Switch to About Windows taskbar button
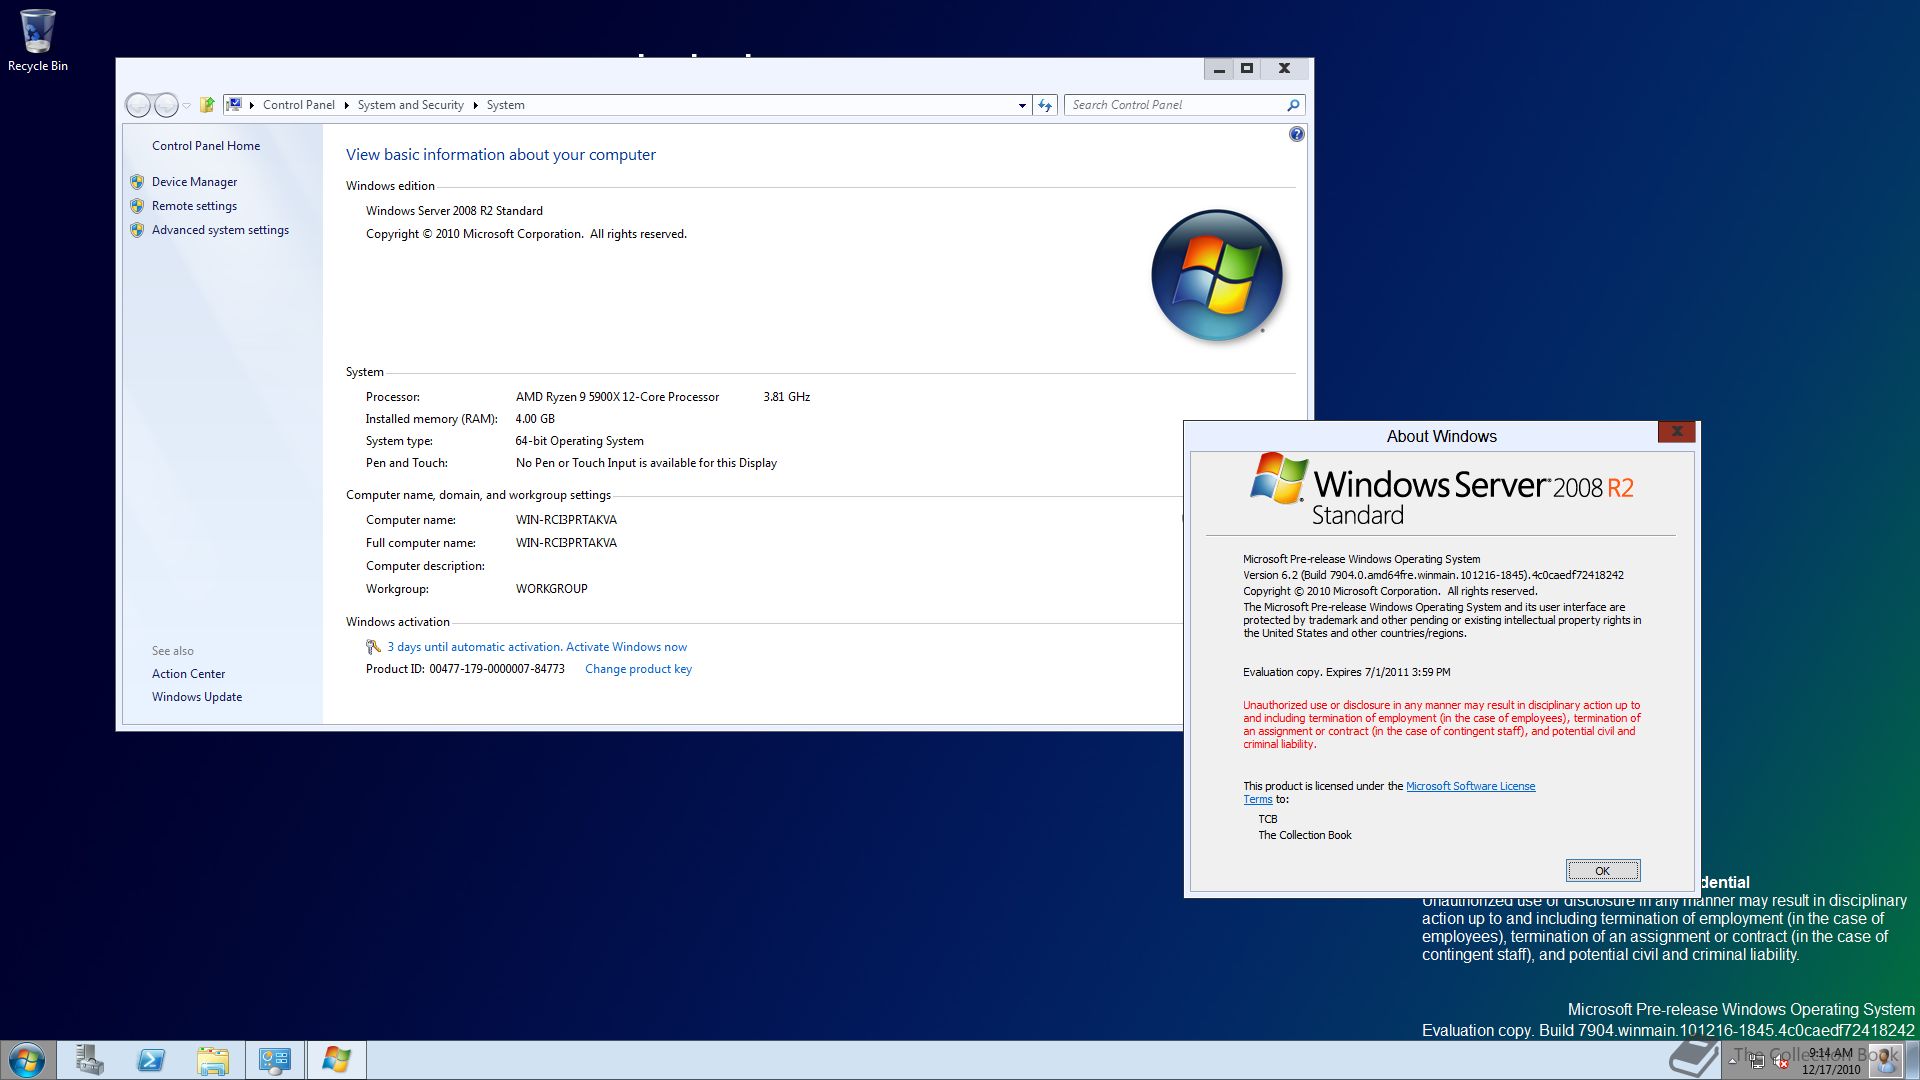 click(x=337, y=1060)
